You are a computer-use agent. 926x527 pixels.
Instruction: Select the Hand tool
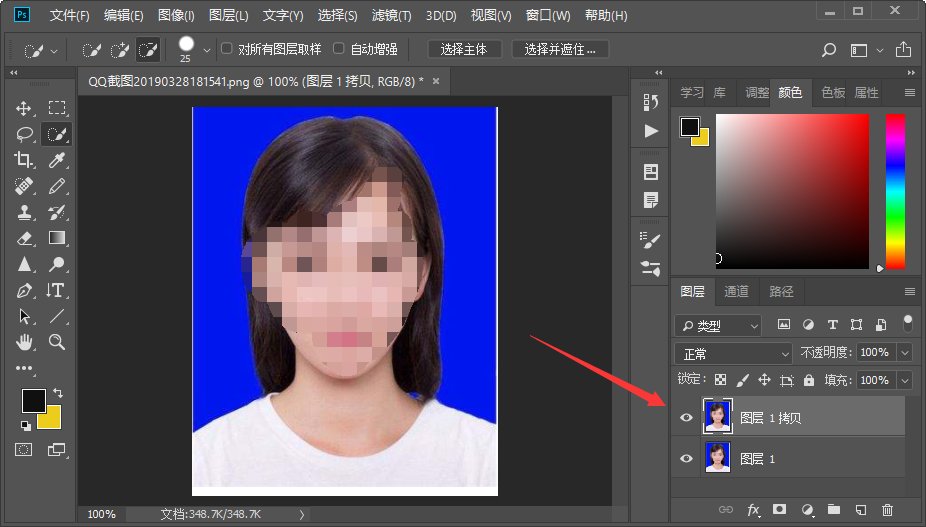[24, 342]
